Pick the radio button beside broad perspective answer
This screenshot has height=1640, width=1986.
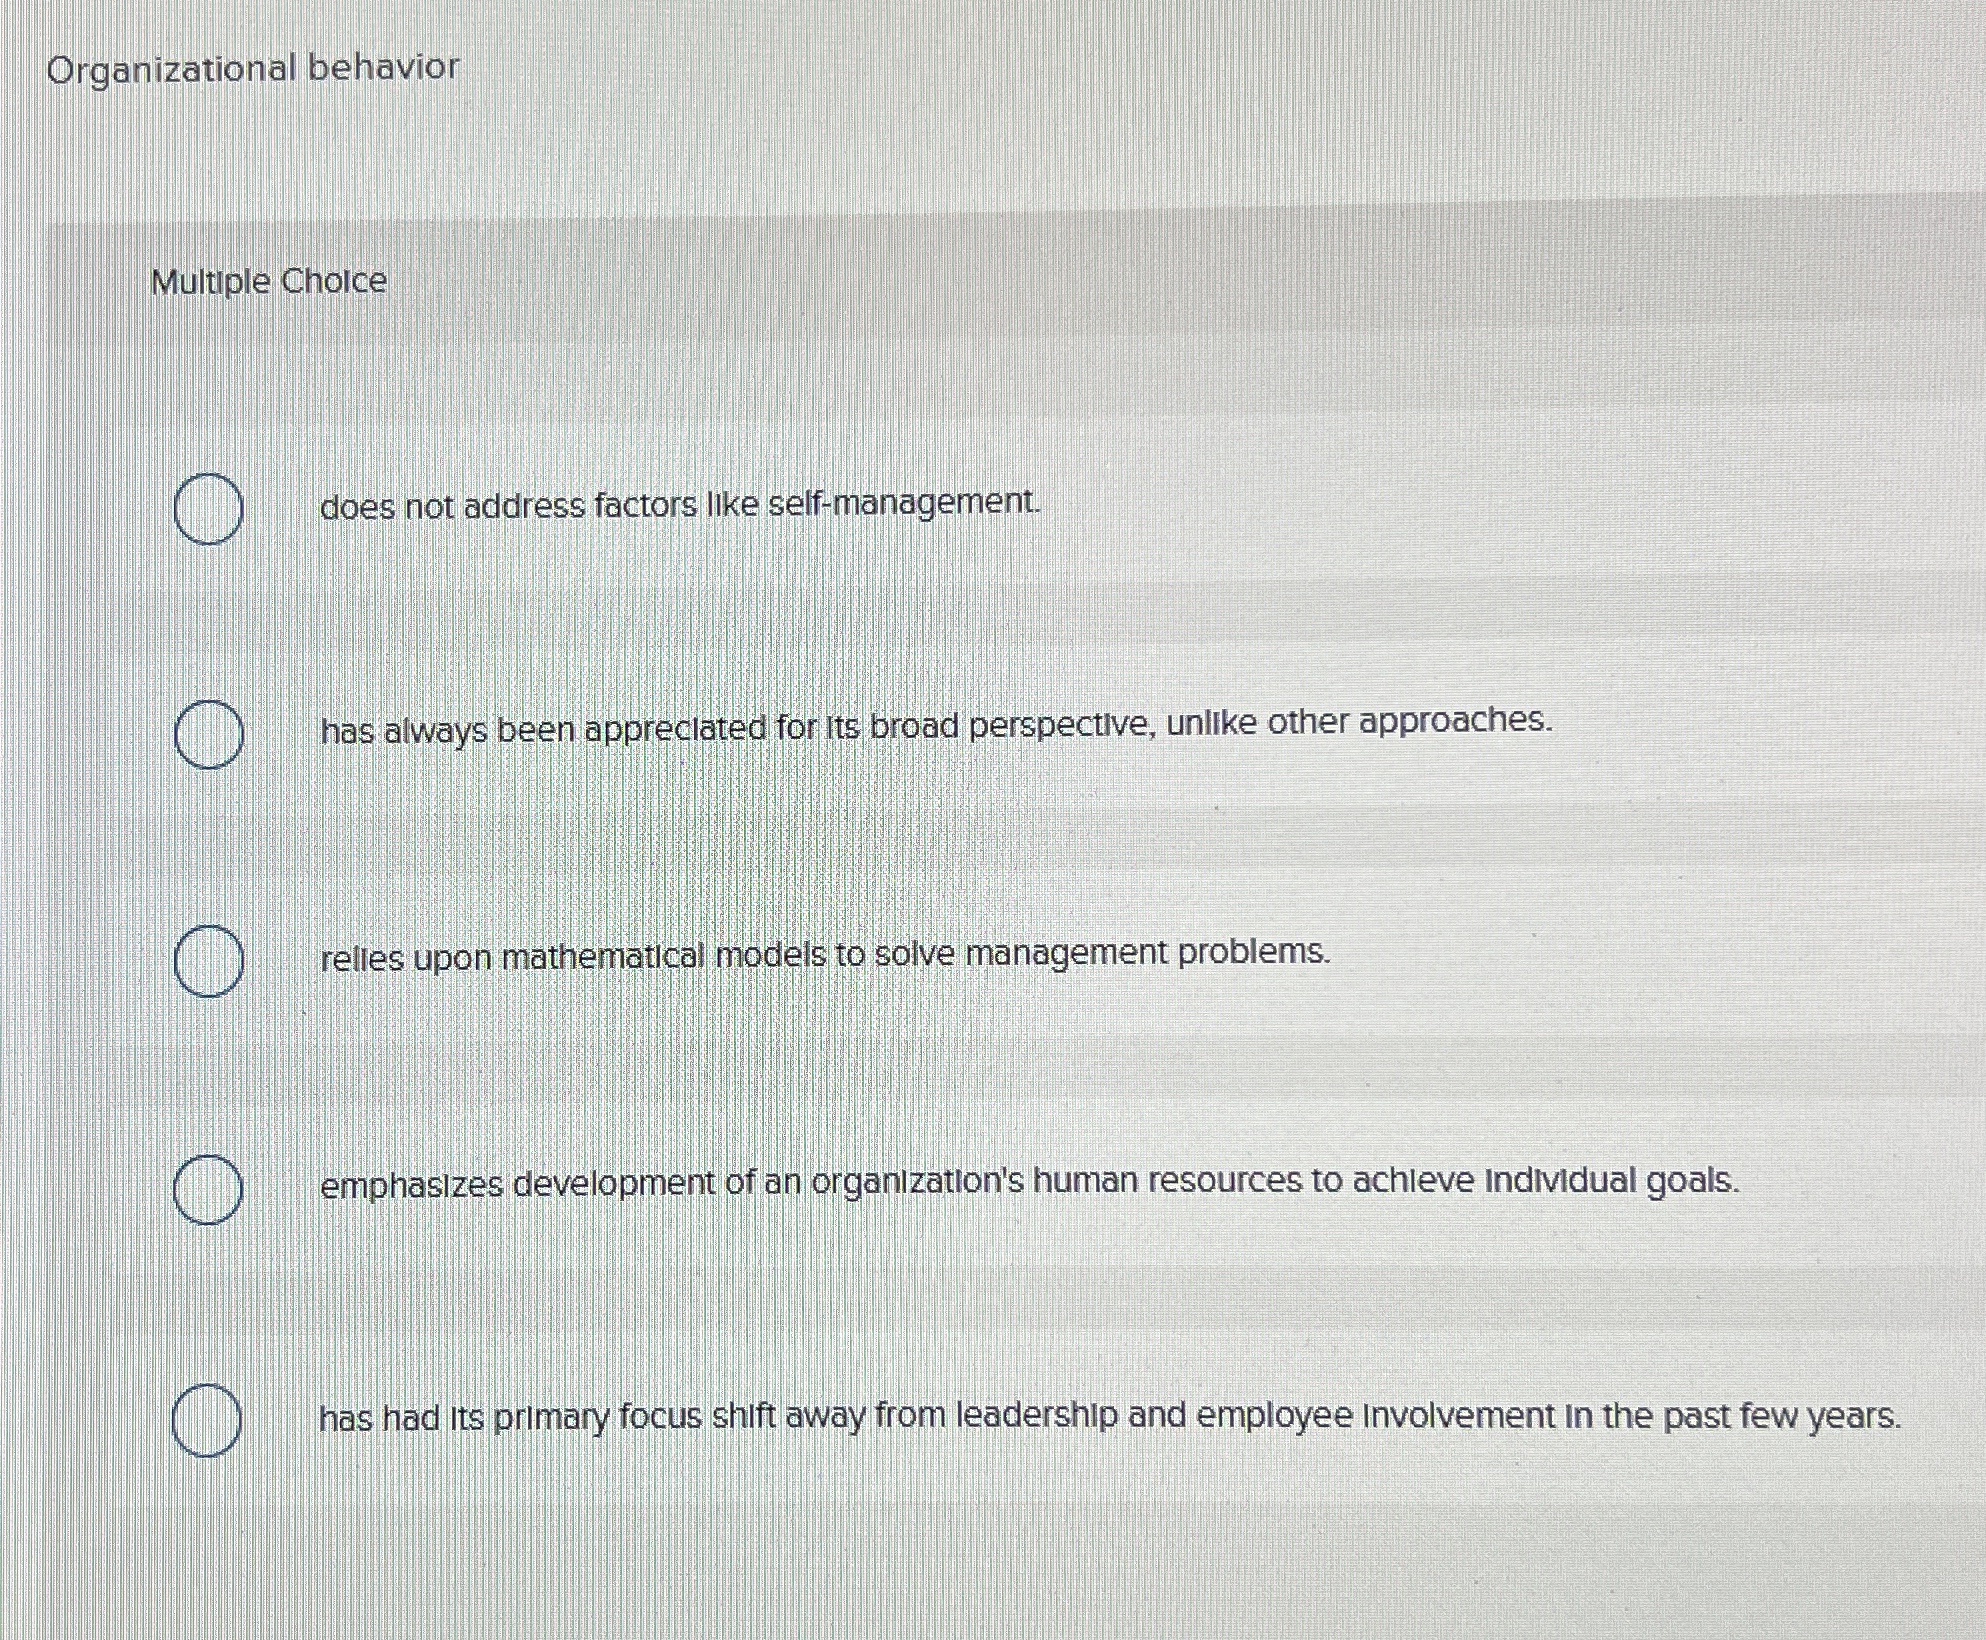pyautogui.click(x=210, y=736)
